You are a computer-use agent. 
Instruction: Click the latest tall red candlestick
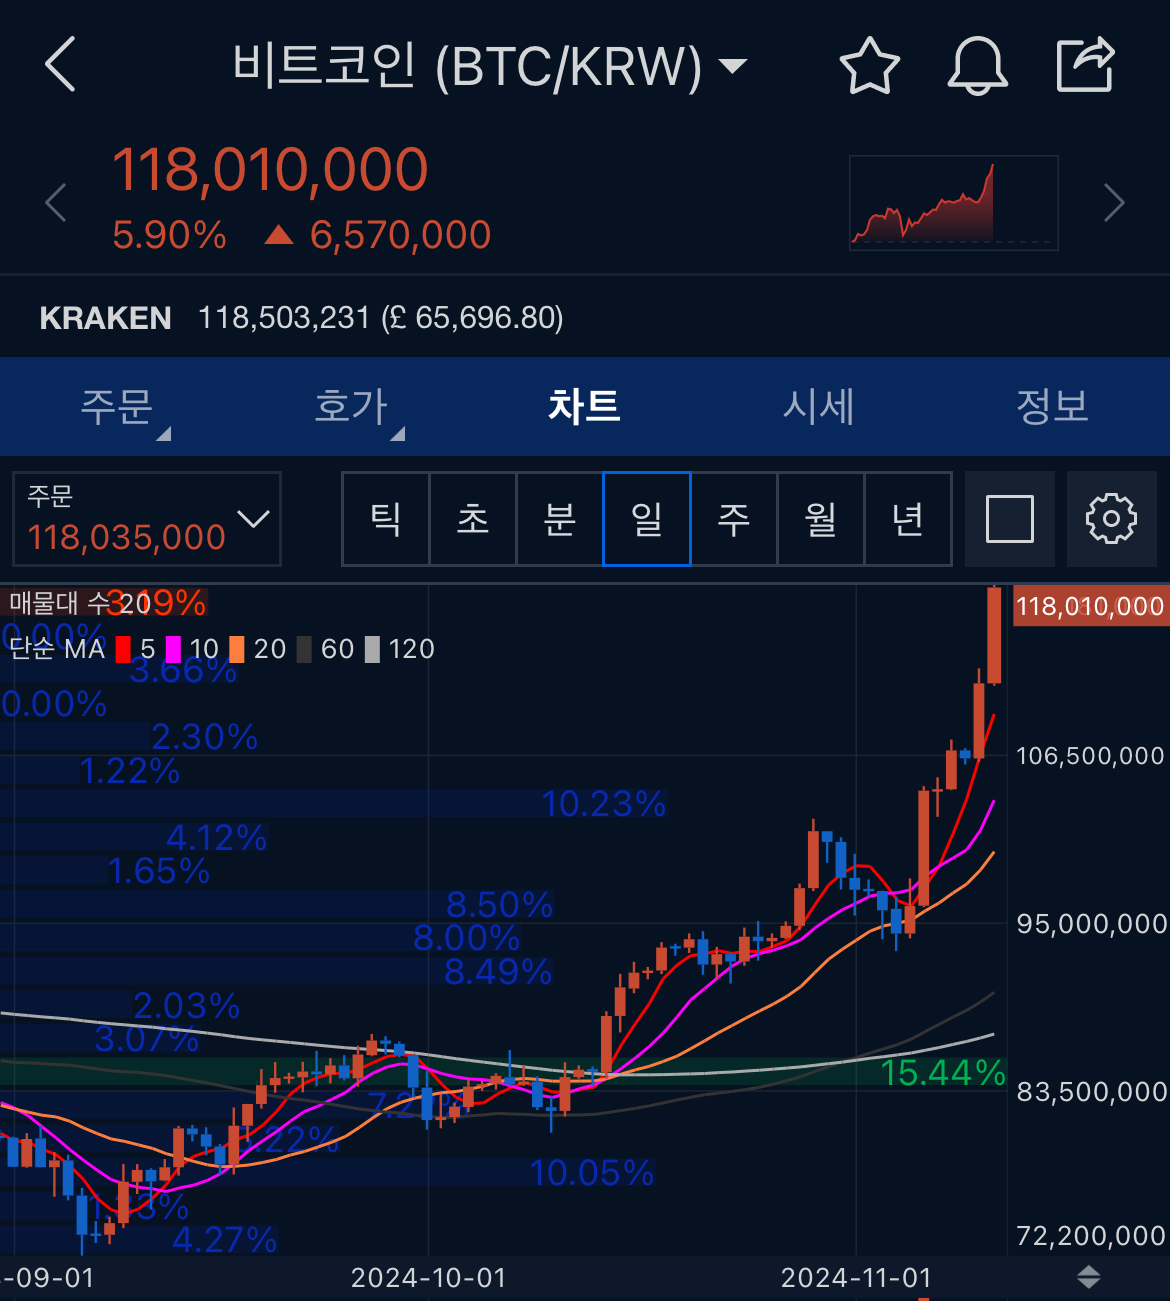(994, 636)
